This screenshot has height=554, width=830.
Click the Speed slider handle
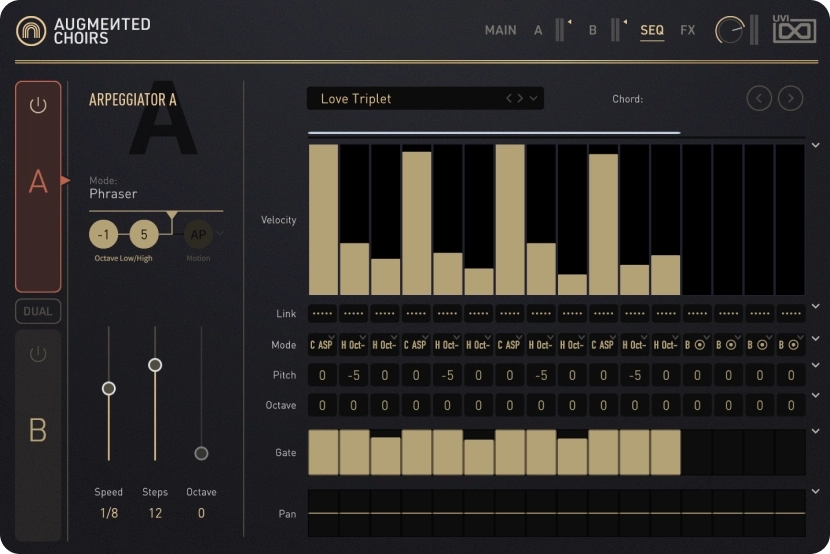[x=109, y=388]
